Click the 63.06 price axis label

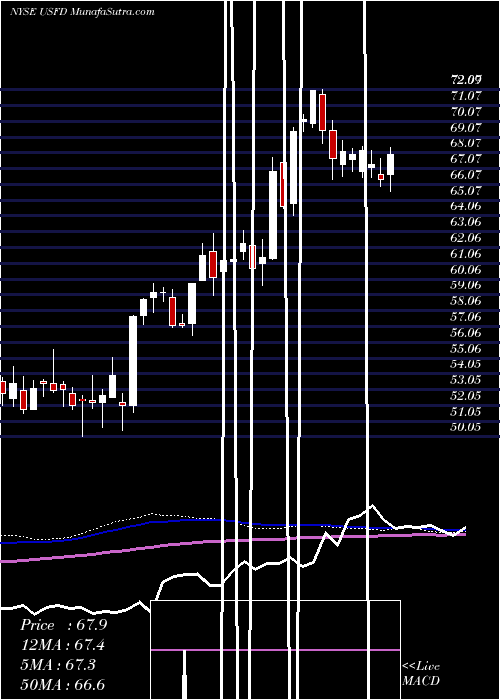[x=466, y=222]
